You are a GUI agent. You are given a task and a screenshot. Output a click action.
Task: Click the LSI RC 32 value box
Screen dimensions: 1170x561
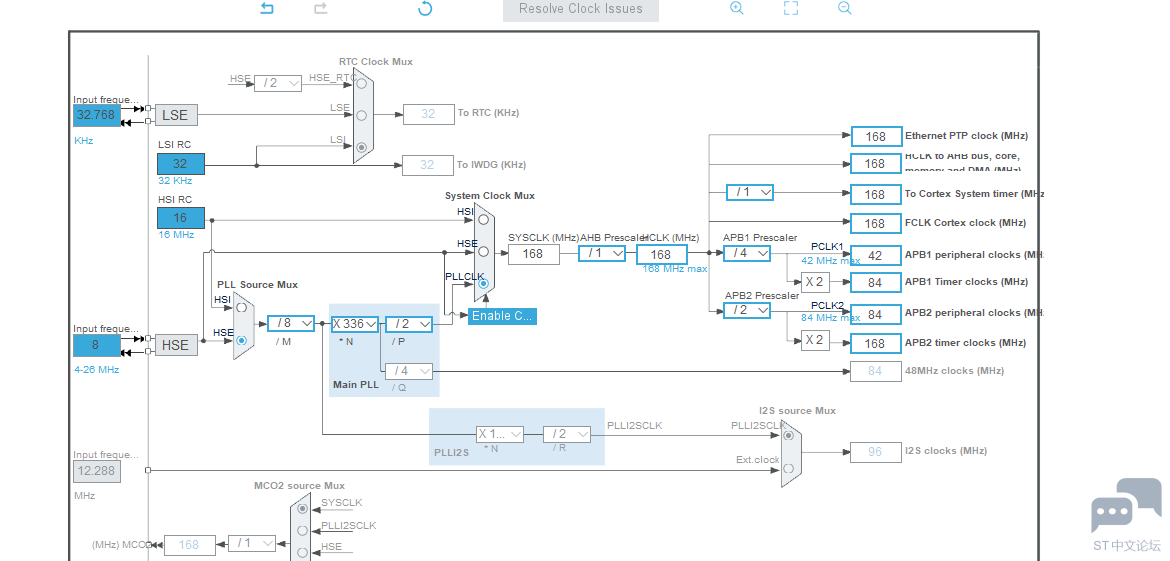[x=181, y=164]
